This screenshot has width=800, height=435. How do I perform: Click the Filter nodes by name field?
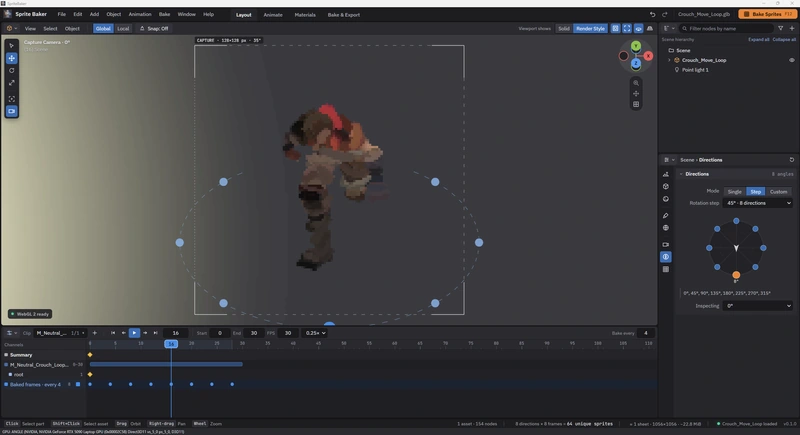click(x=726, y=29)
